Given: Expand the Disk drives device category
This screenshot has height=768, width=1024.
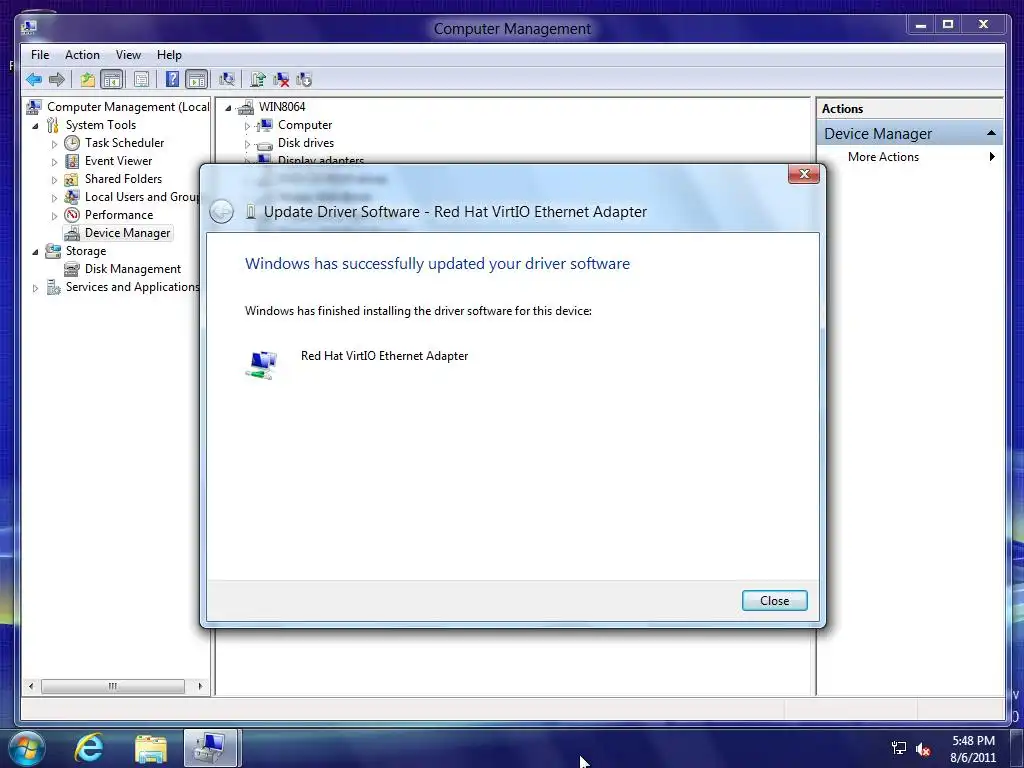Looking at the screenshot, I should [x=247, y=144].
